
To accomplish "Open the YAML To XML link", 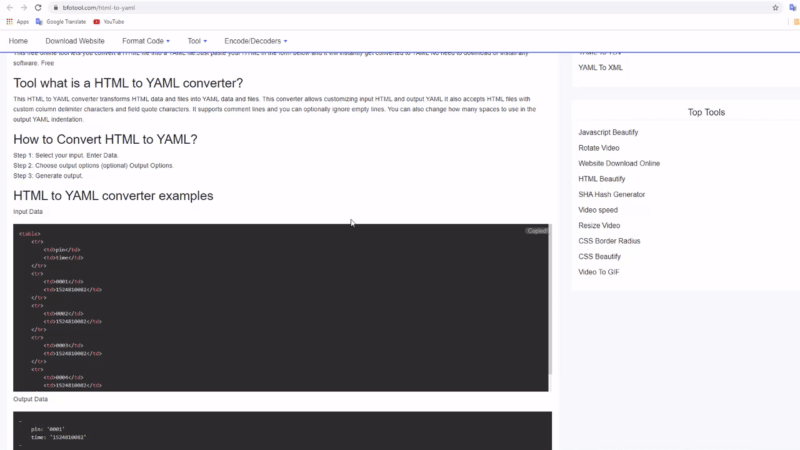I will tap(600, 67).
